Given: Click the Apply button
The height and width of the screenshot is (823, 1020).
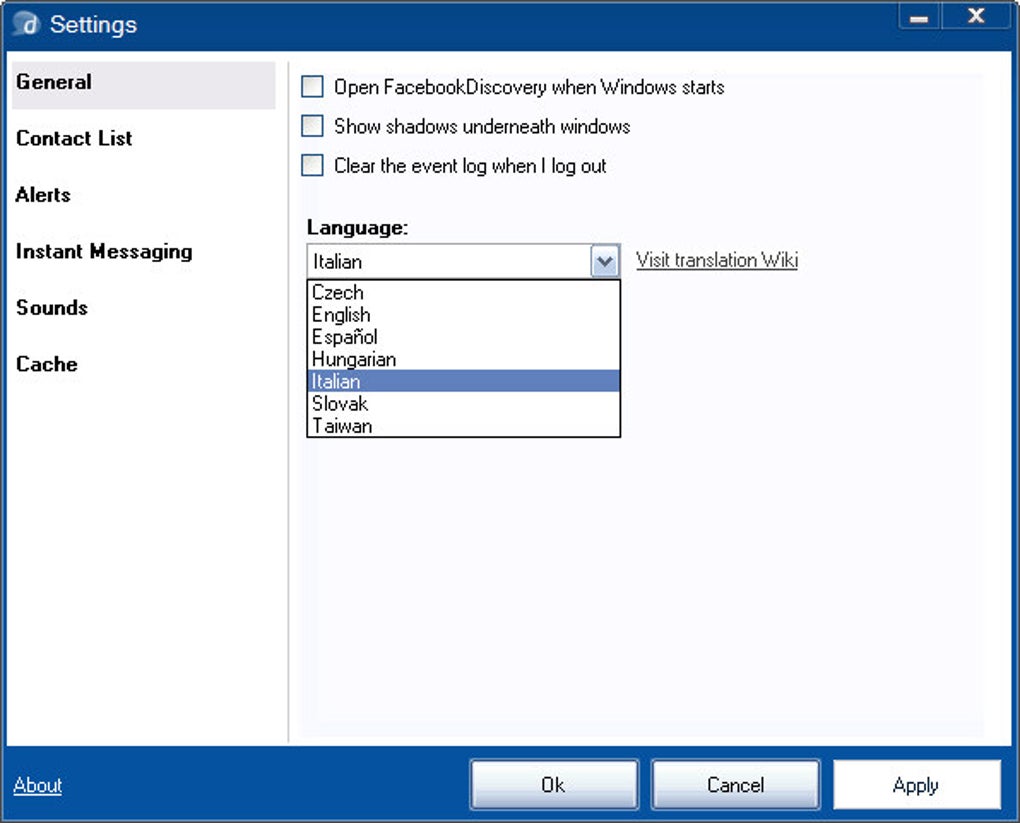Looking at the screenshot, I should [x=917, y=785].
